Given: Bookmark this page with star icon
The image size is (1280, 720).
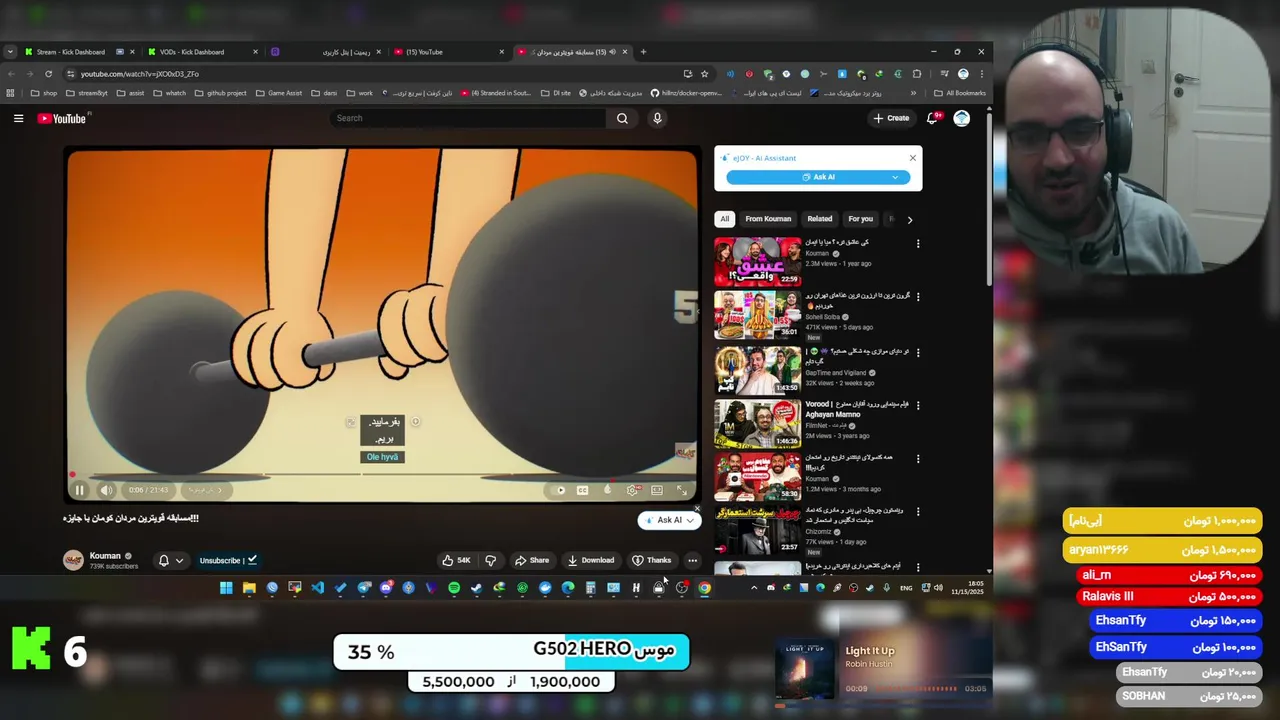Looking at the screenshot, I should coord(704,74).
